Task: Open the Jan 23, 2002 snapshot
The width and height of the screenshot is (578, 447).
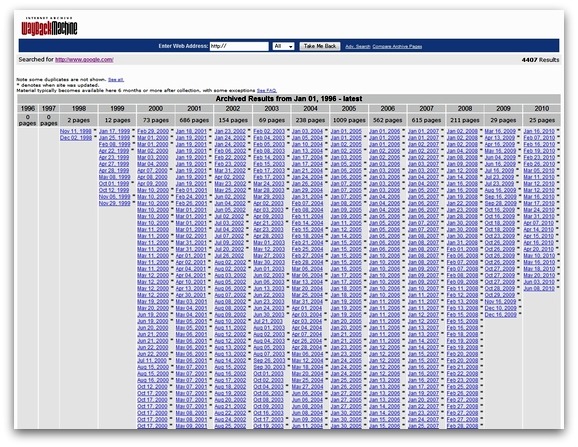Action: click(x=230, y=131)
